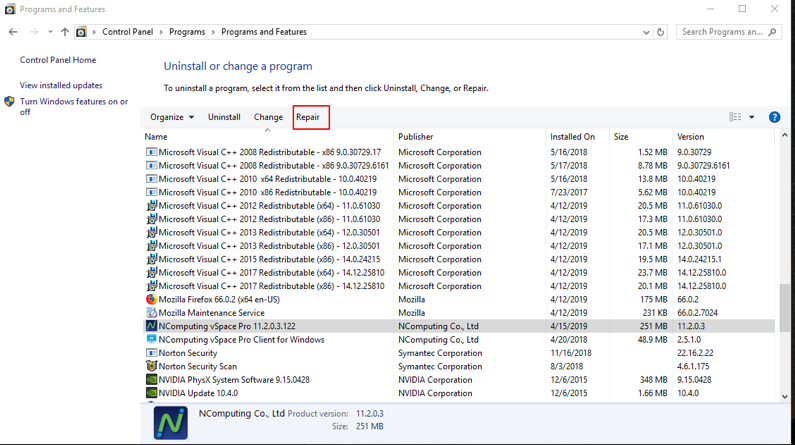Viewport: 795px width, 445px height.
Task: Select NComputing vSpace Pro Client for Windows entry
Action: pyautogui.click(x=241, y=340)
